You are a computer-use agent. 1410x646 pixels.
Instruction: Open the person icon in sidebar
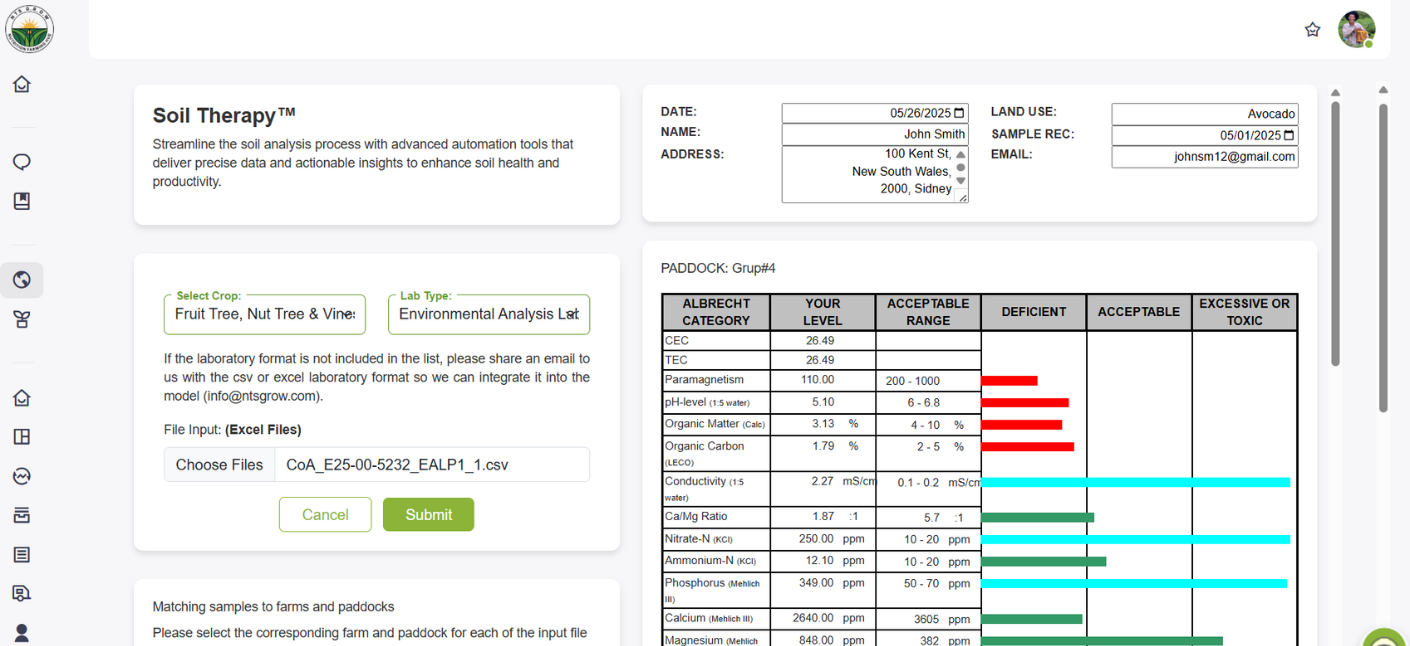[22, 632]
